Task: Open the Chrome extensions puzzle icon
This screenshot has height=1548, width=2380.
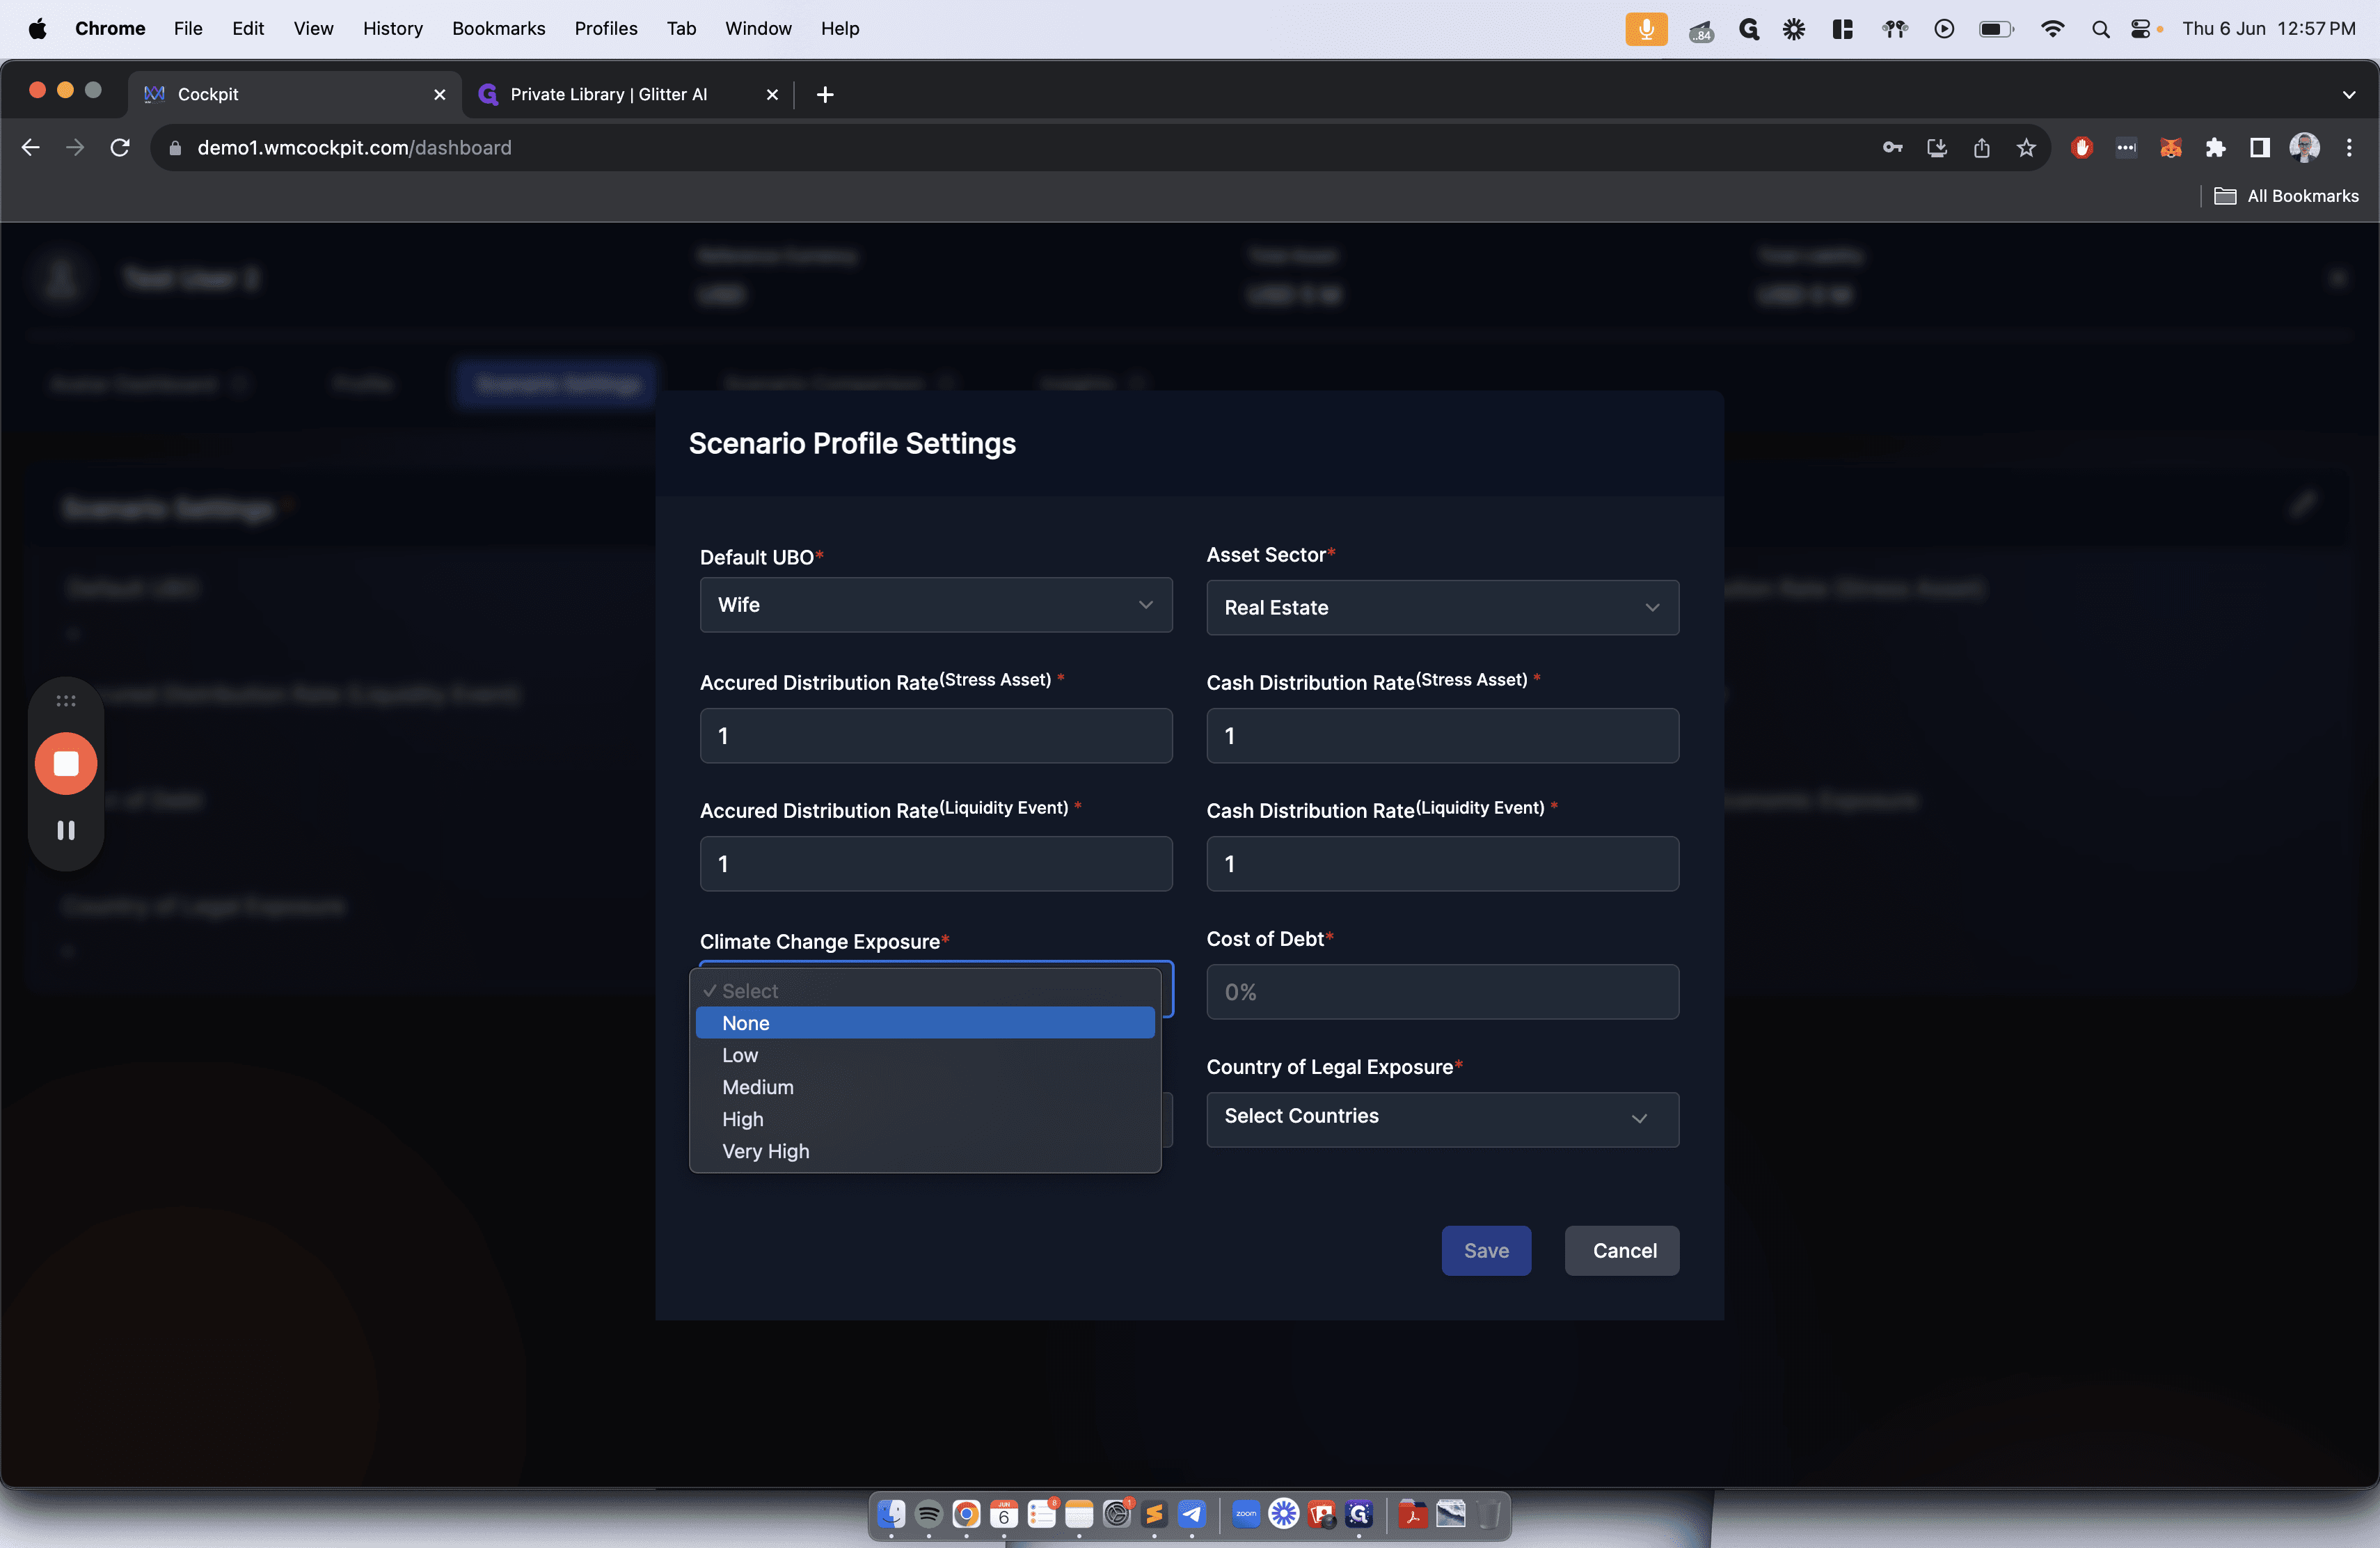Action: pyautogui.click(x=2215, y=148)
